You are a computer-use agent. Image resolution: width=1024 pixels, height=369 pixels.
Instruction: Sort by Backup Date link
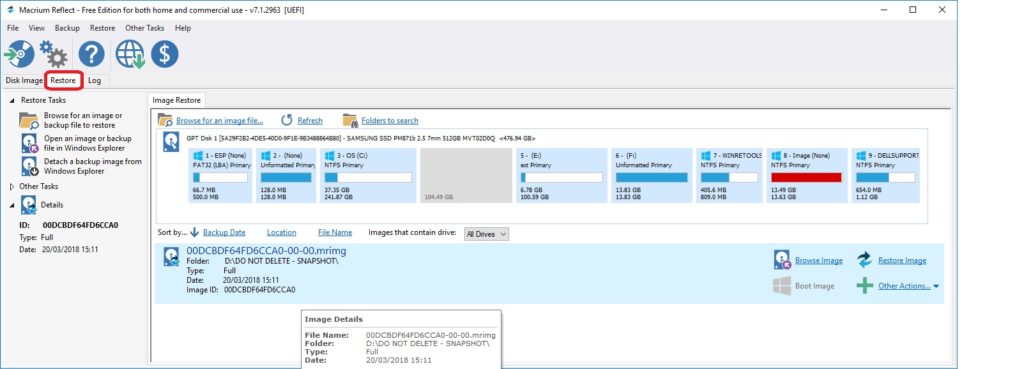pyautogui.click(x=224, y=233)
